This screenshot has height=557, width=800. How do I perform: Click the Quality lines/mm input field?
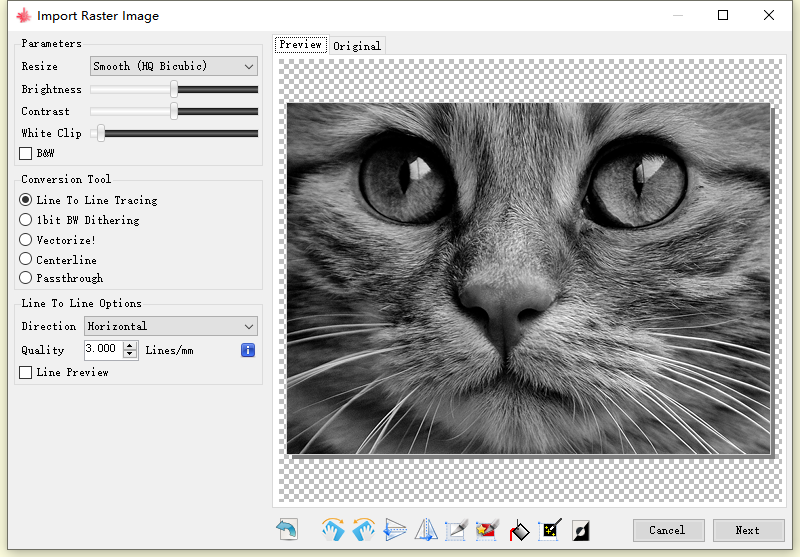click(x=104, y=350)
